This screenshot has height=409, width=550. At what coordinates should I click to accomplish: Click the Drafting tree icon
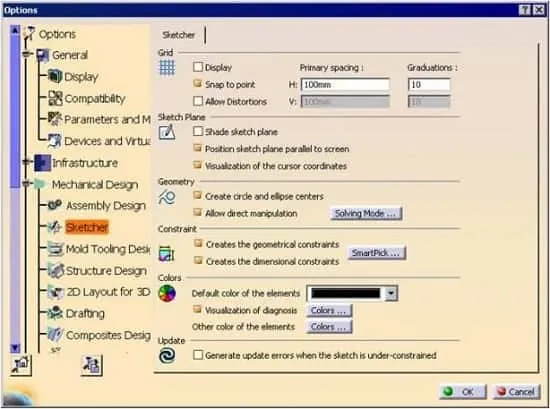coord(55,313)
